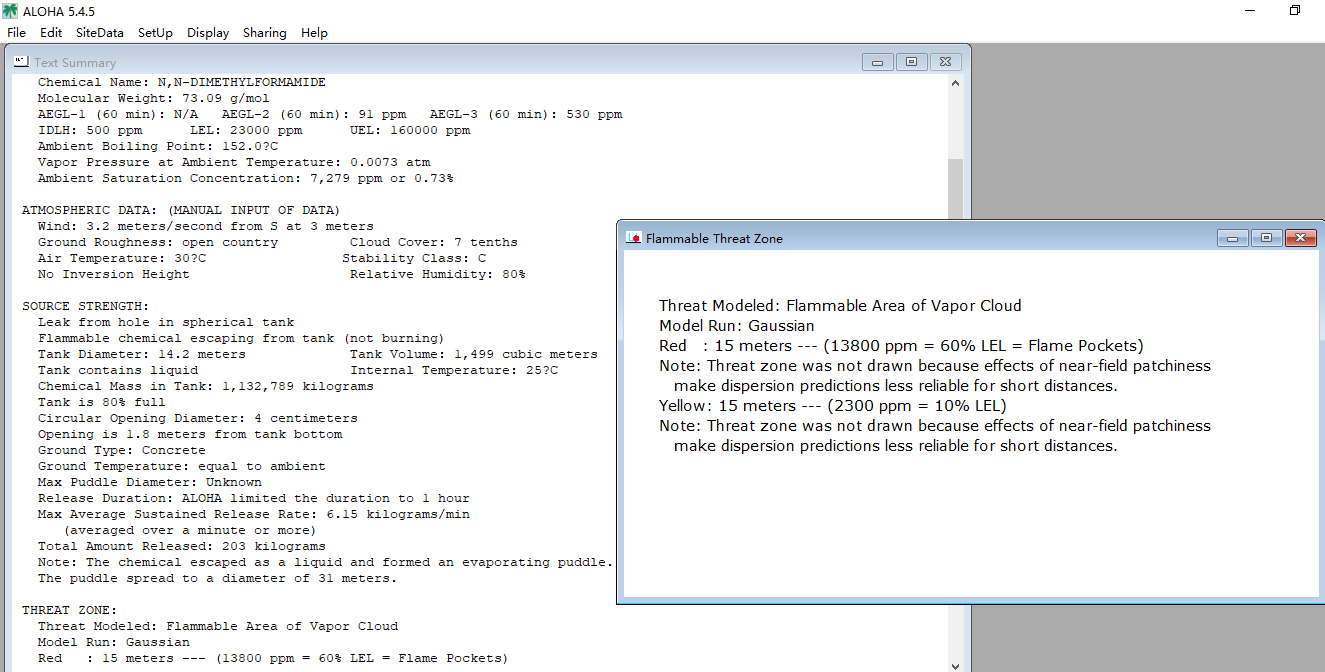
Task: Minimize the ALOHA main window
Action: (x=1250, y=10)
